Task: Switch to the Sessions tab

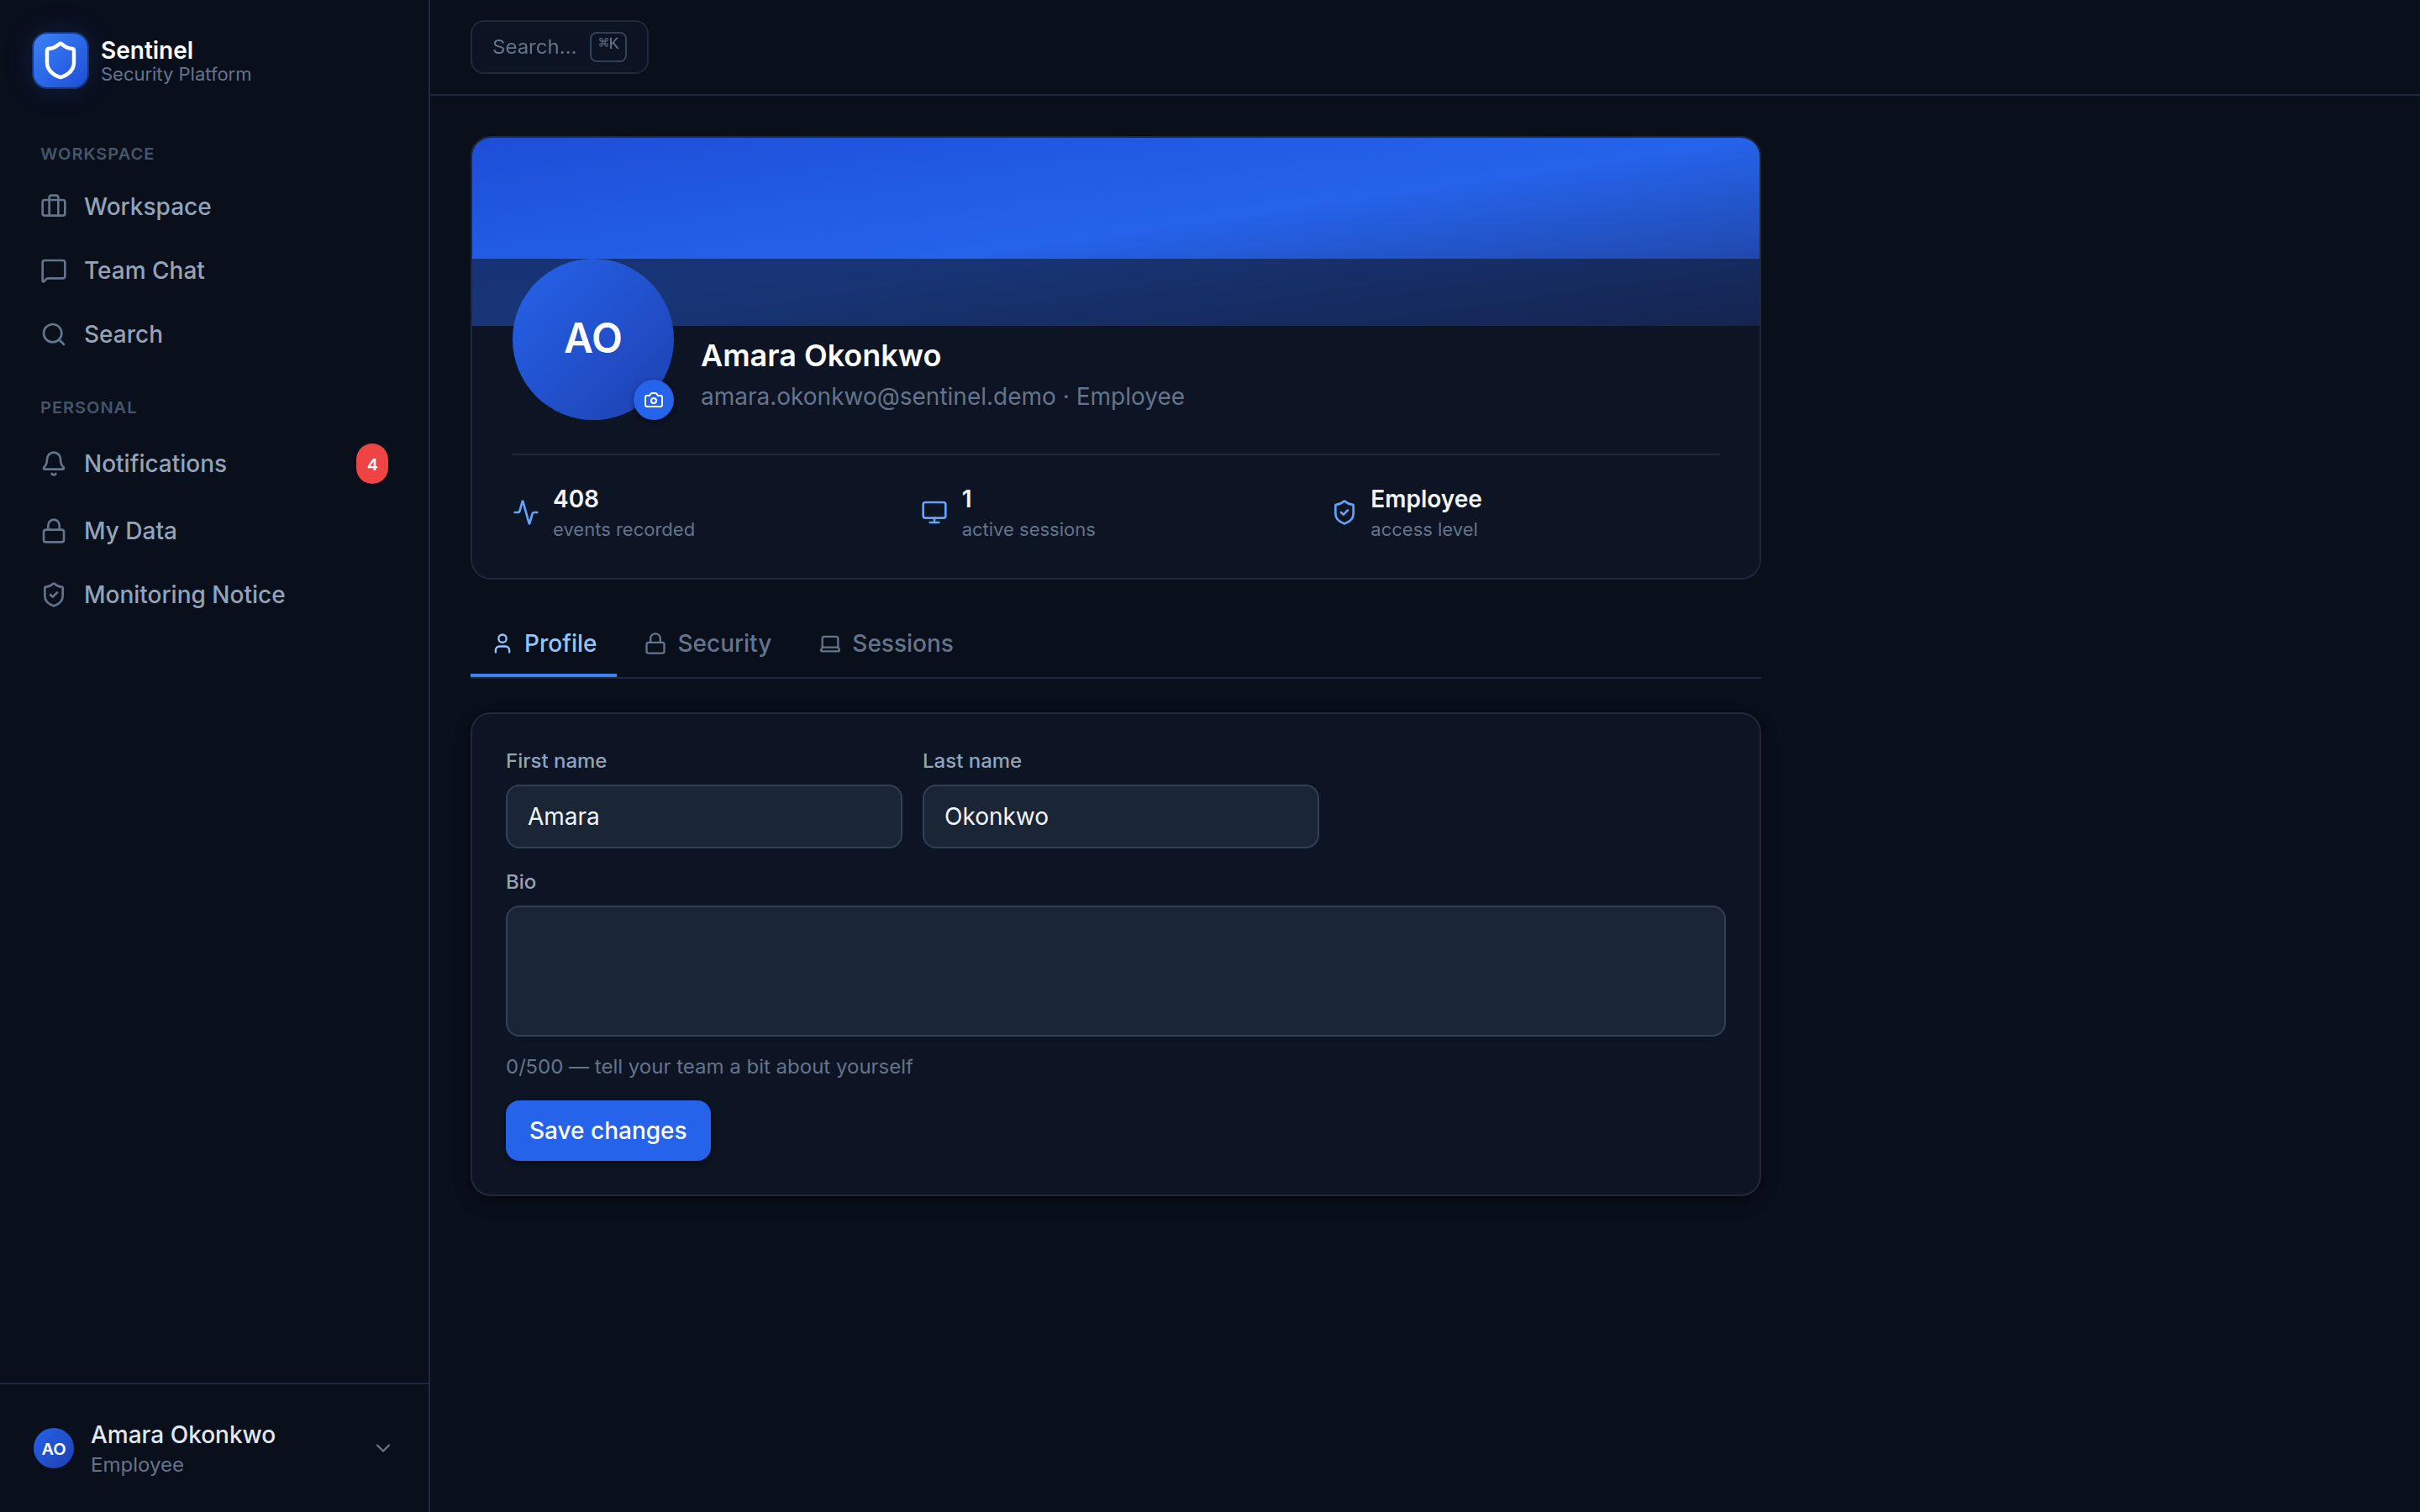Action: coord(886,644)
